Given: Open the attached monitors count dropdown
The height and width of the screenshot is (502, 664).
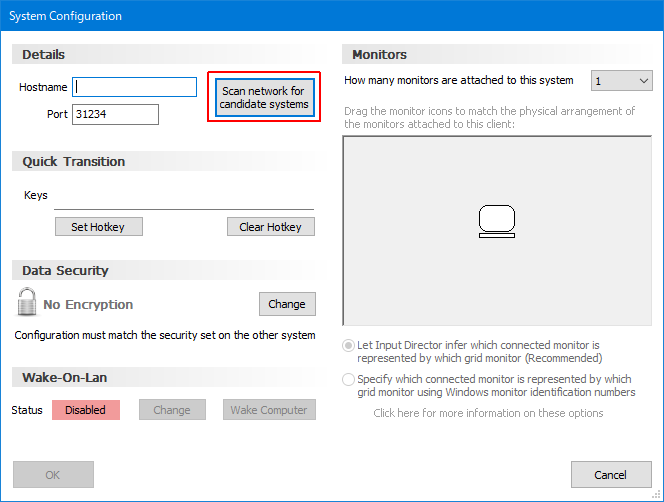Looking at the screenshot, I should [x=621, y=81].
